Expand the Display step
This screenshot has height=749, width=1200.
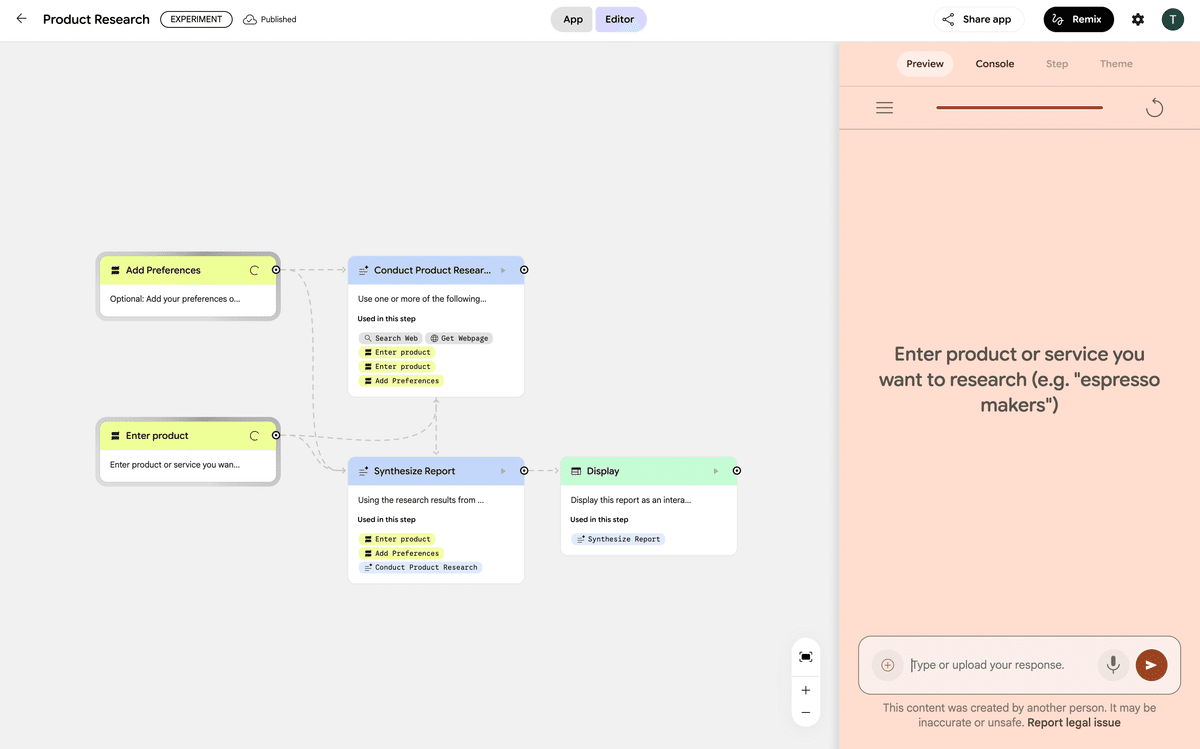[x=717, y=470]
